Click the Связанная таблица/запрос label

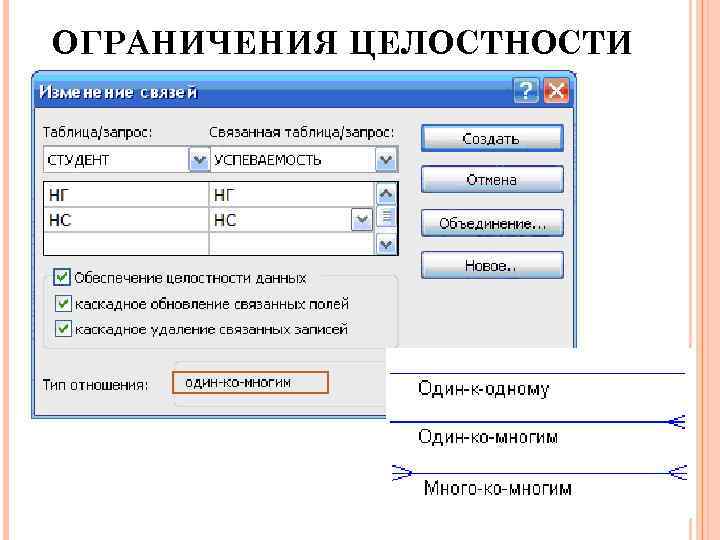(x=301, y=132)
